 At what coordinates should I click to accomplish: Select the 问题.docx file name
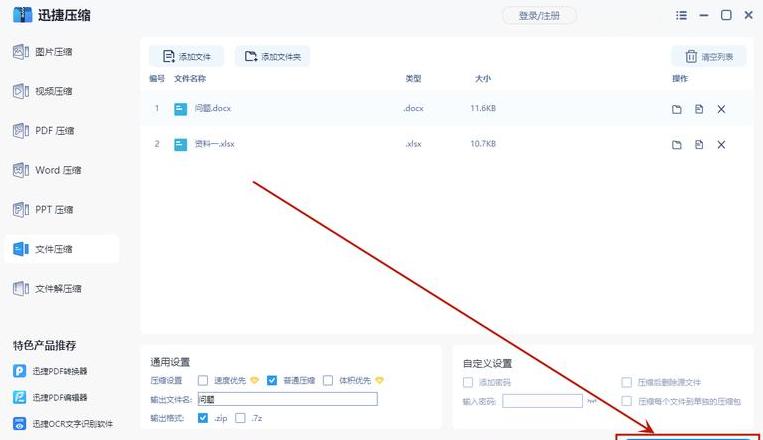[x=213, y=108]
